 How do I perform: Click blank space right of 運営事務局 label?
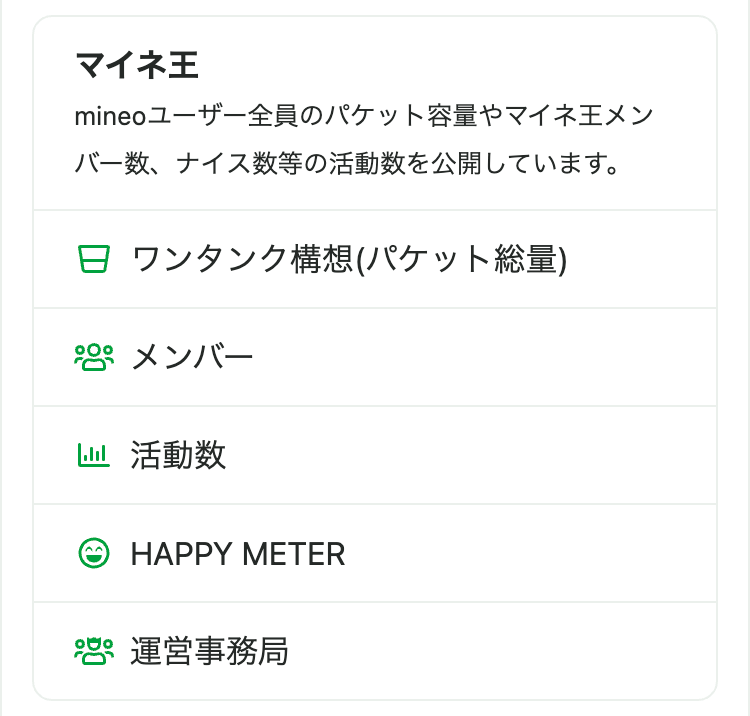point(500,652)
